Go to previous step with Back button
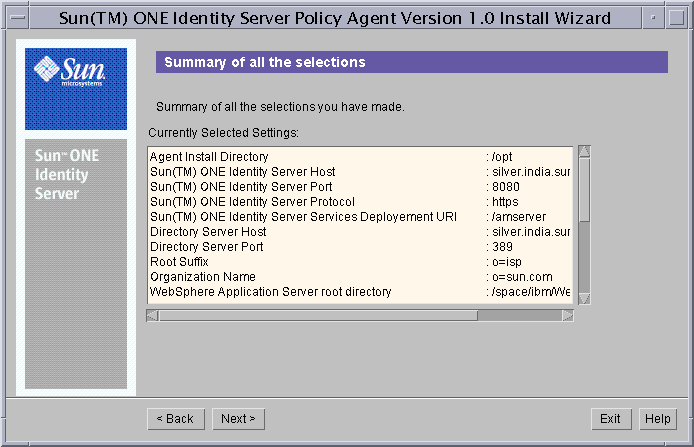 click(x=176, y=419)
